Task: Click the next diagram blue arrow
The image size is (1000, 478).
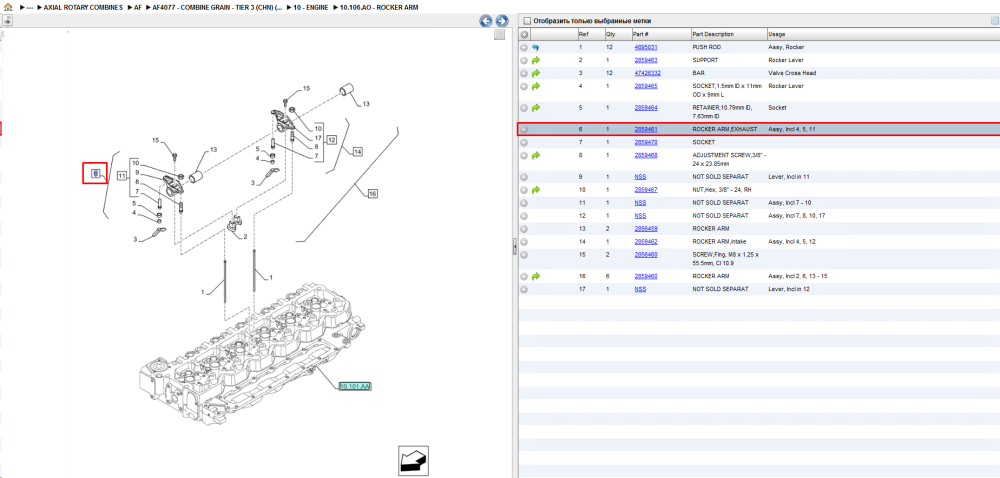Action: coord(502,21)
